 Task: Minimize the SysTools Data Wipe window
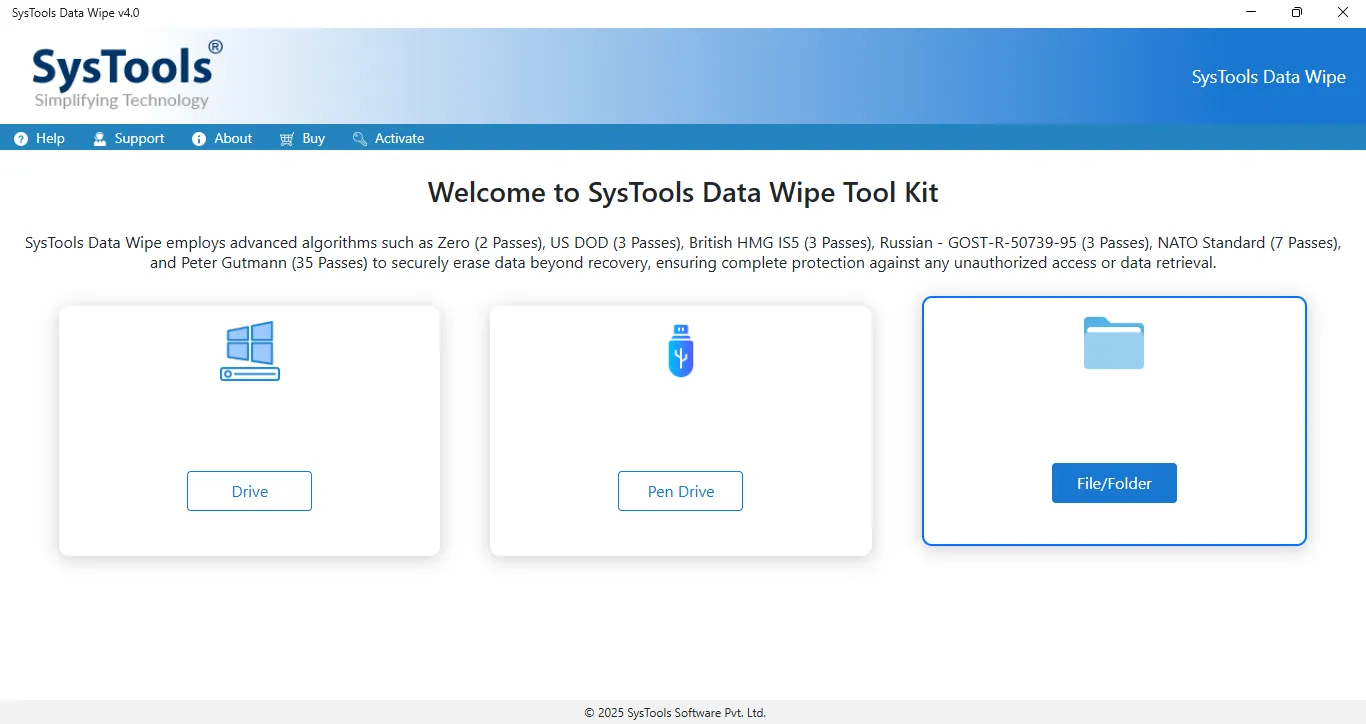point(1251,12)
